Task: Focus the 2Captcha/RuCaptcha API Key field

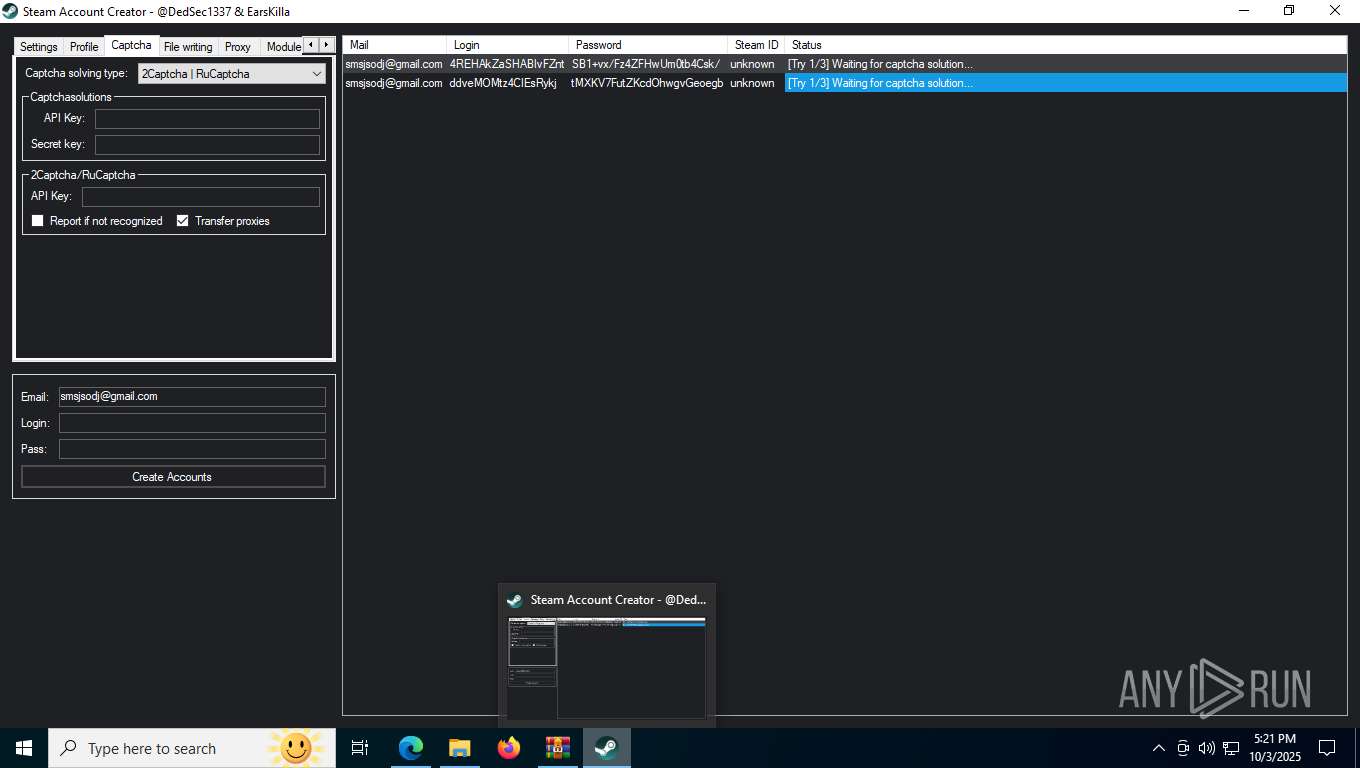Action: pos(201,197)
